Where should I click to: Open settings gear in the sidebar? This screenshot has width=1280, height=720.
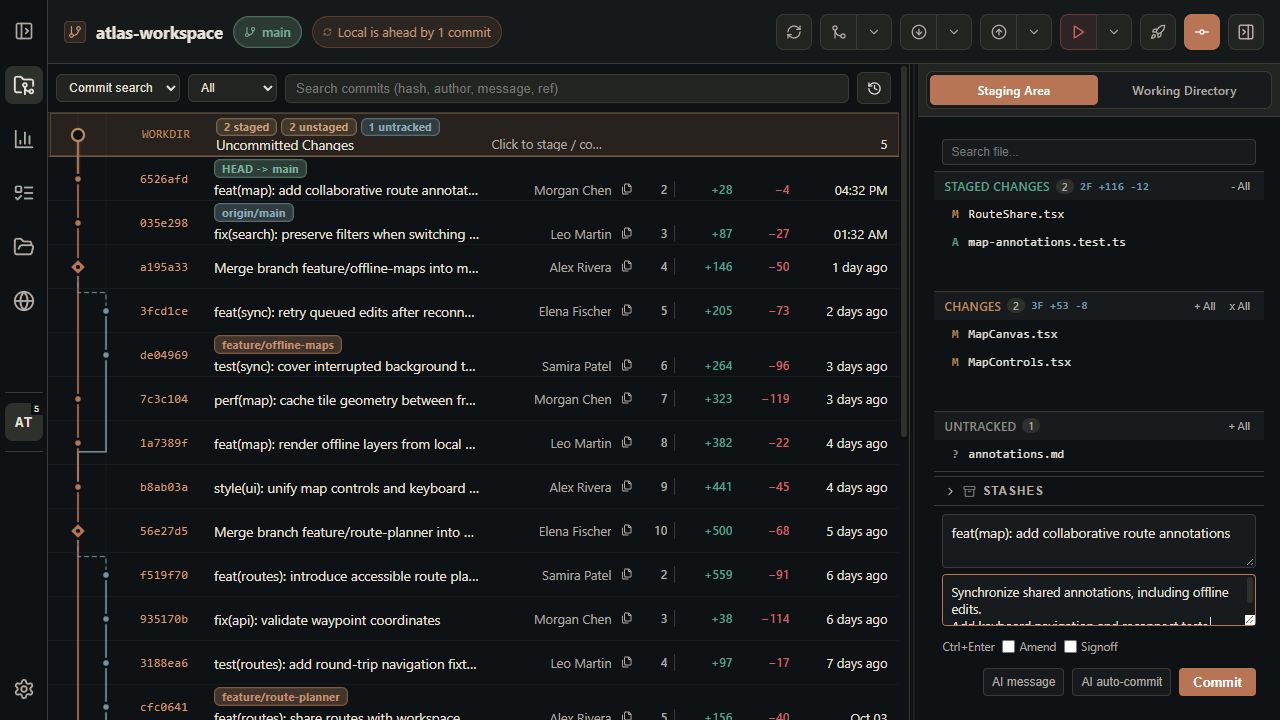coord(24,689)
